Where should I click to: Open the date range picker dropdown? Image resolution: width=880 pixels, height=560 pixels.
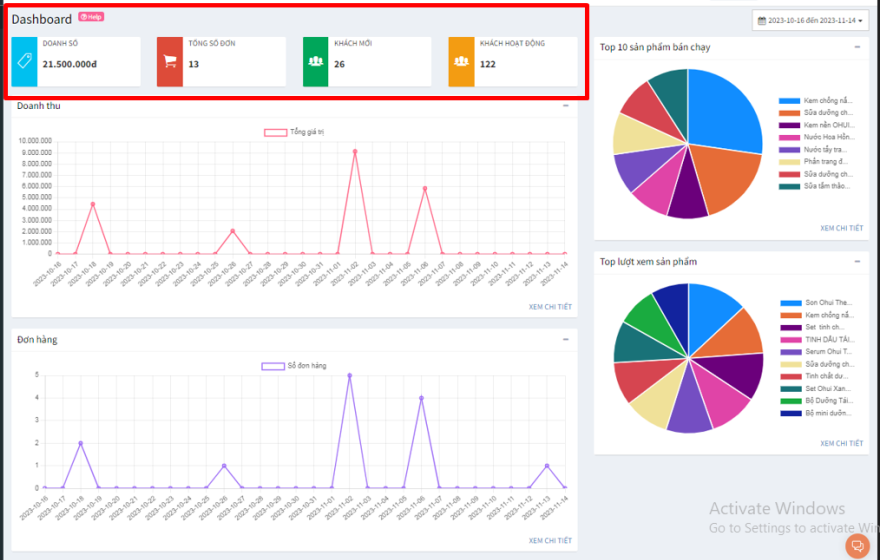pyautogui.click(x=811, y=20)
